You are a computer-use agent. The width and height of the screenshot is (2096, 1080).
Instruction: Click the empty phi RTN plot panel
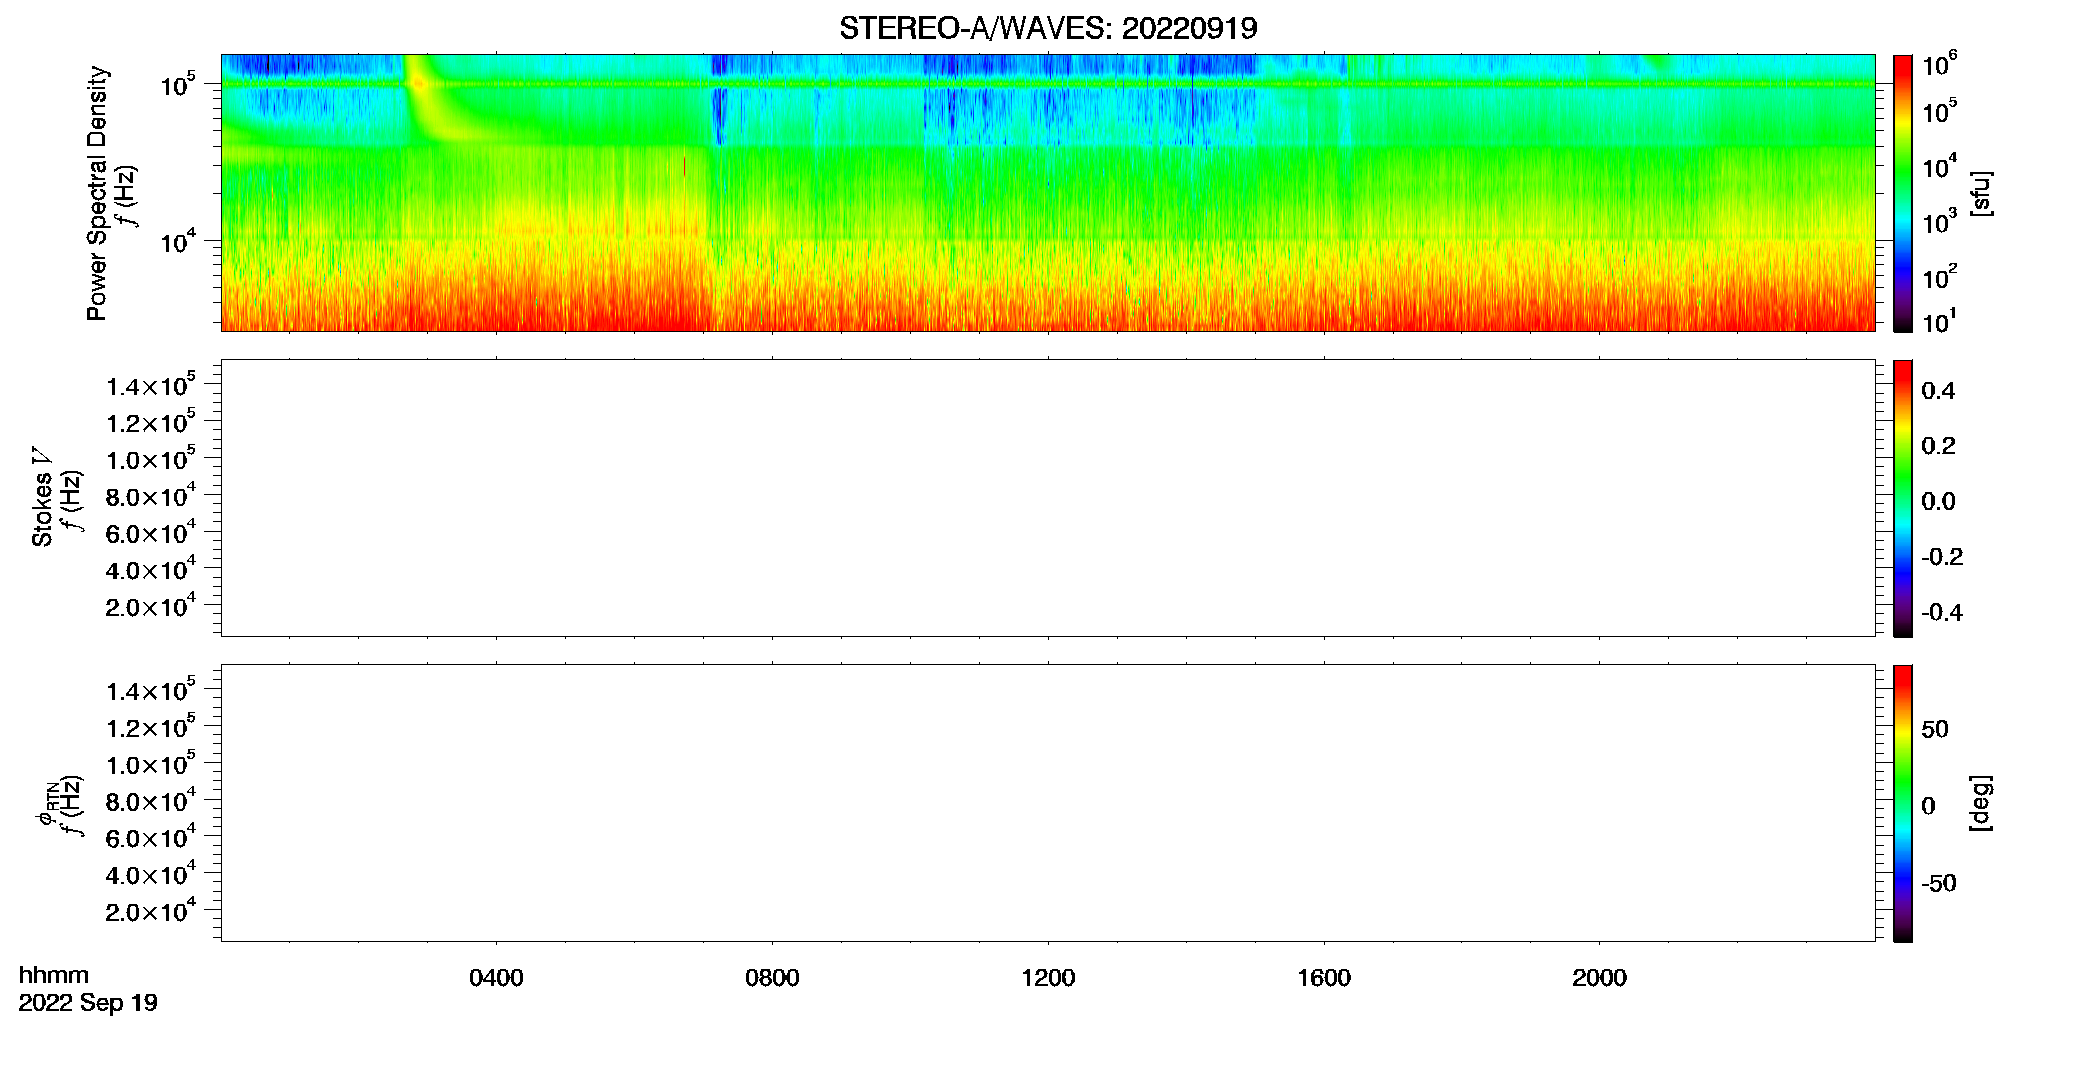pyautogui.click(x=1048, y=803)
